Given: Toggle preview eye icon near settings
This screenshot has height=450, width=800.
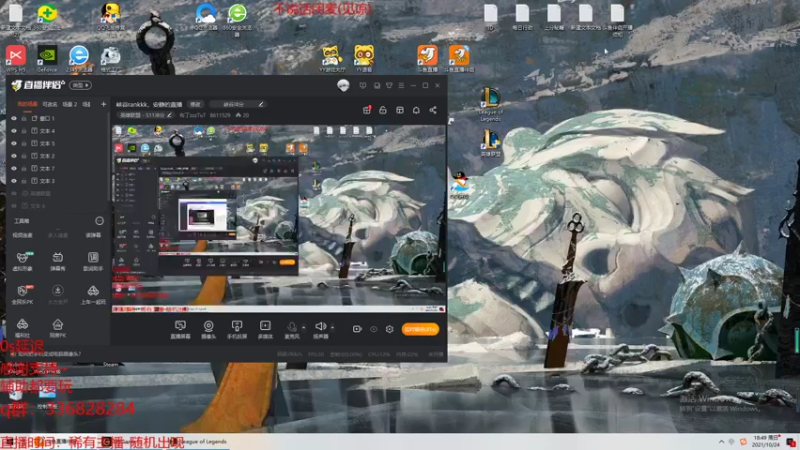Looking at the screenshot, I should click(x=373, y=329).
